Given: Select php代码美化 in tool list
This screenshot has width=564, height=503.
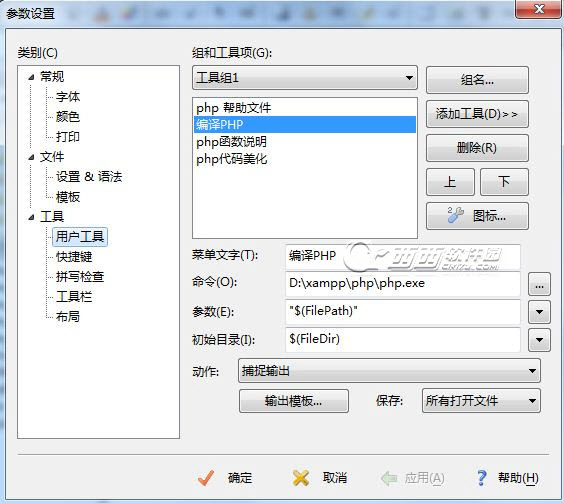Looking at the screenshot, I should [305, 159].
